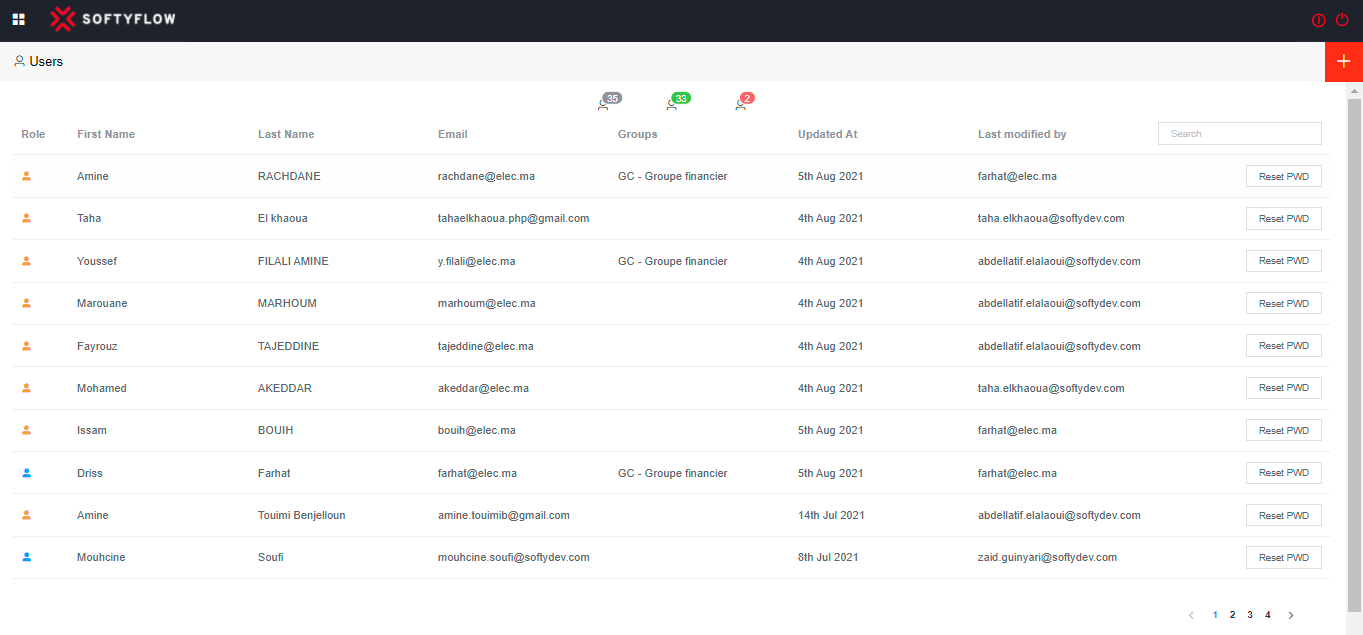This screenshot has width=1363, height=635.
Task: Click the Updated At column header
Action: click(828, 134)
